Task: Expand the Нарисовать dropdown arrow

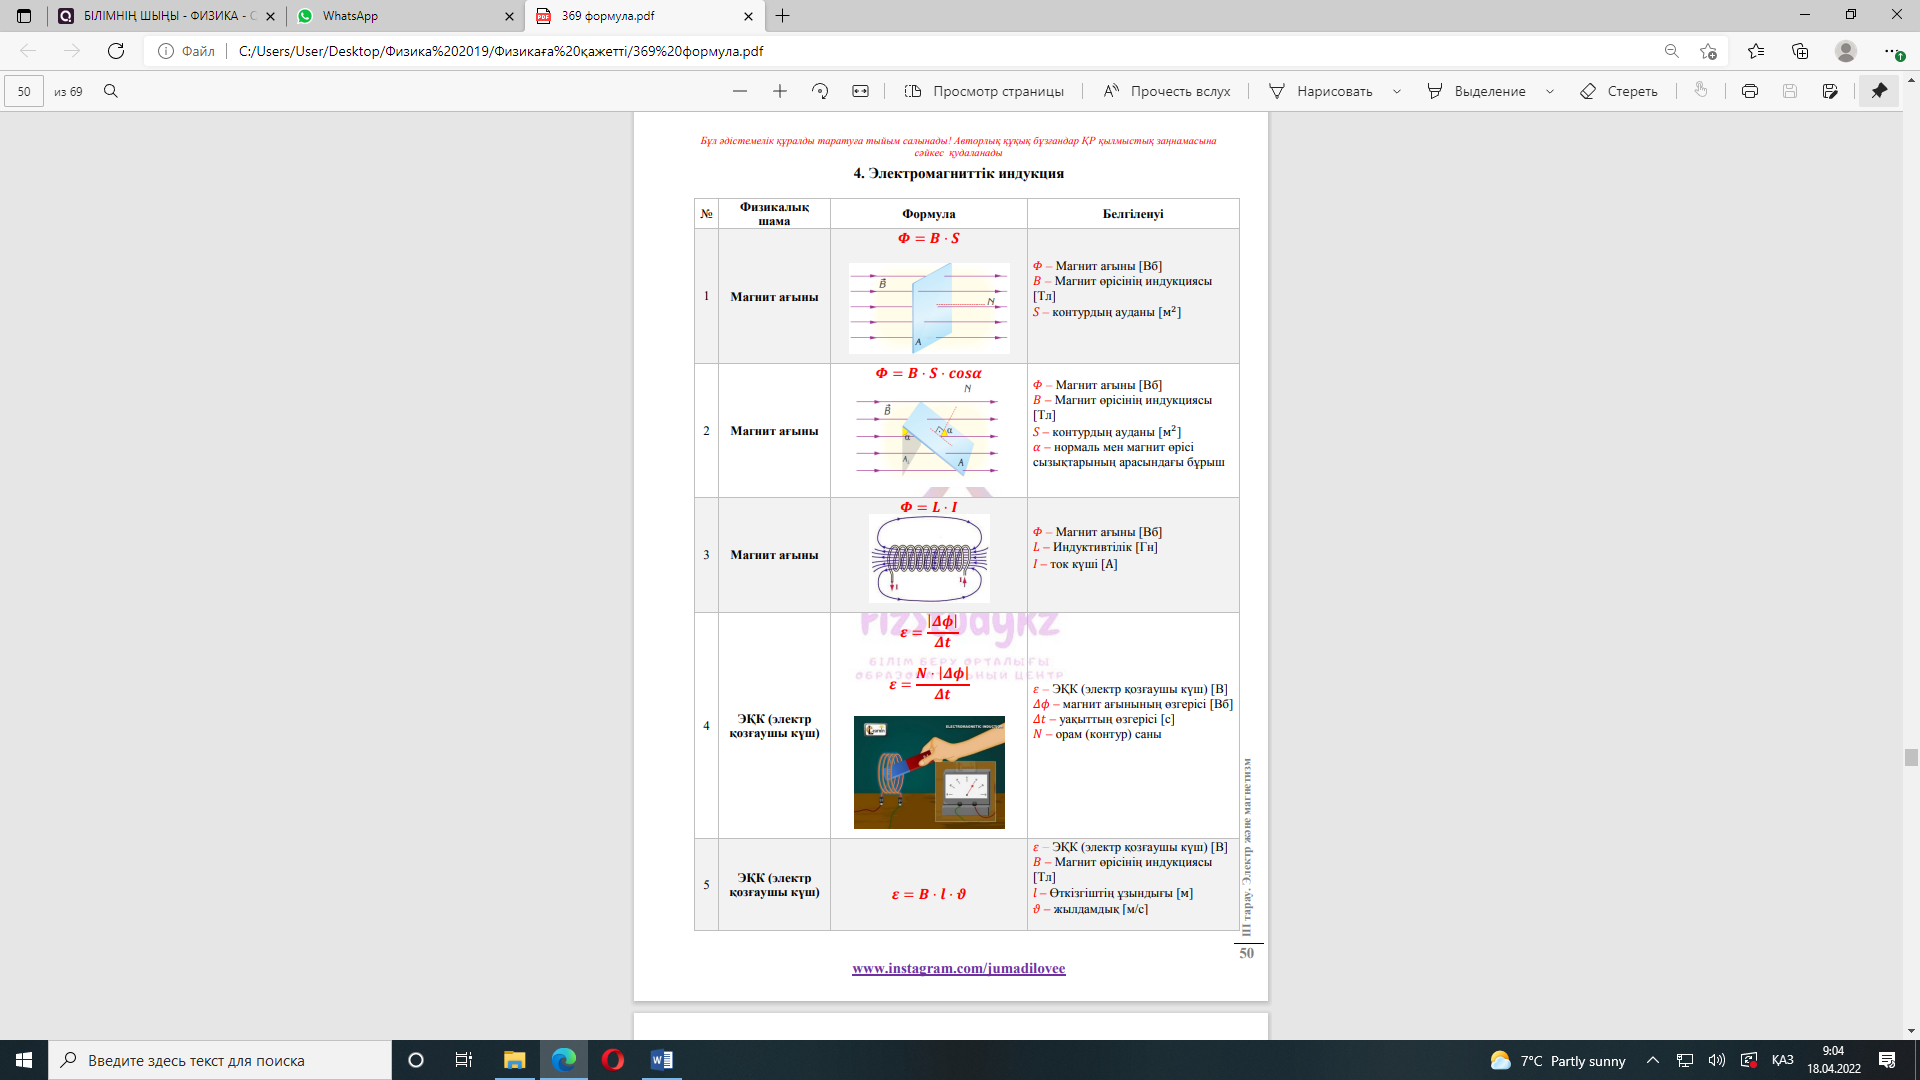Action: pos(1397,91)
